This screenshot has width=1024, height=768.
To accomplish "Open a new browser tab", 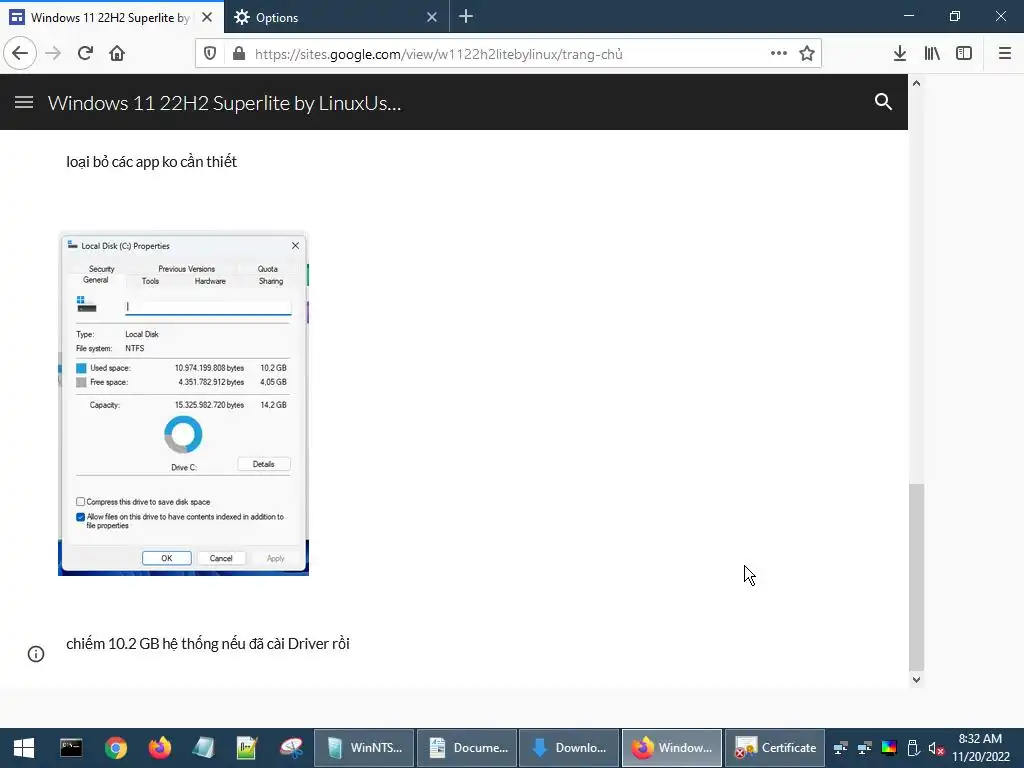I will pyautogui.click(x=466, y=17).
